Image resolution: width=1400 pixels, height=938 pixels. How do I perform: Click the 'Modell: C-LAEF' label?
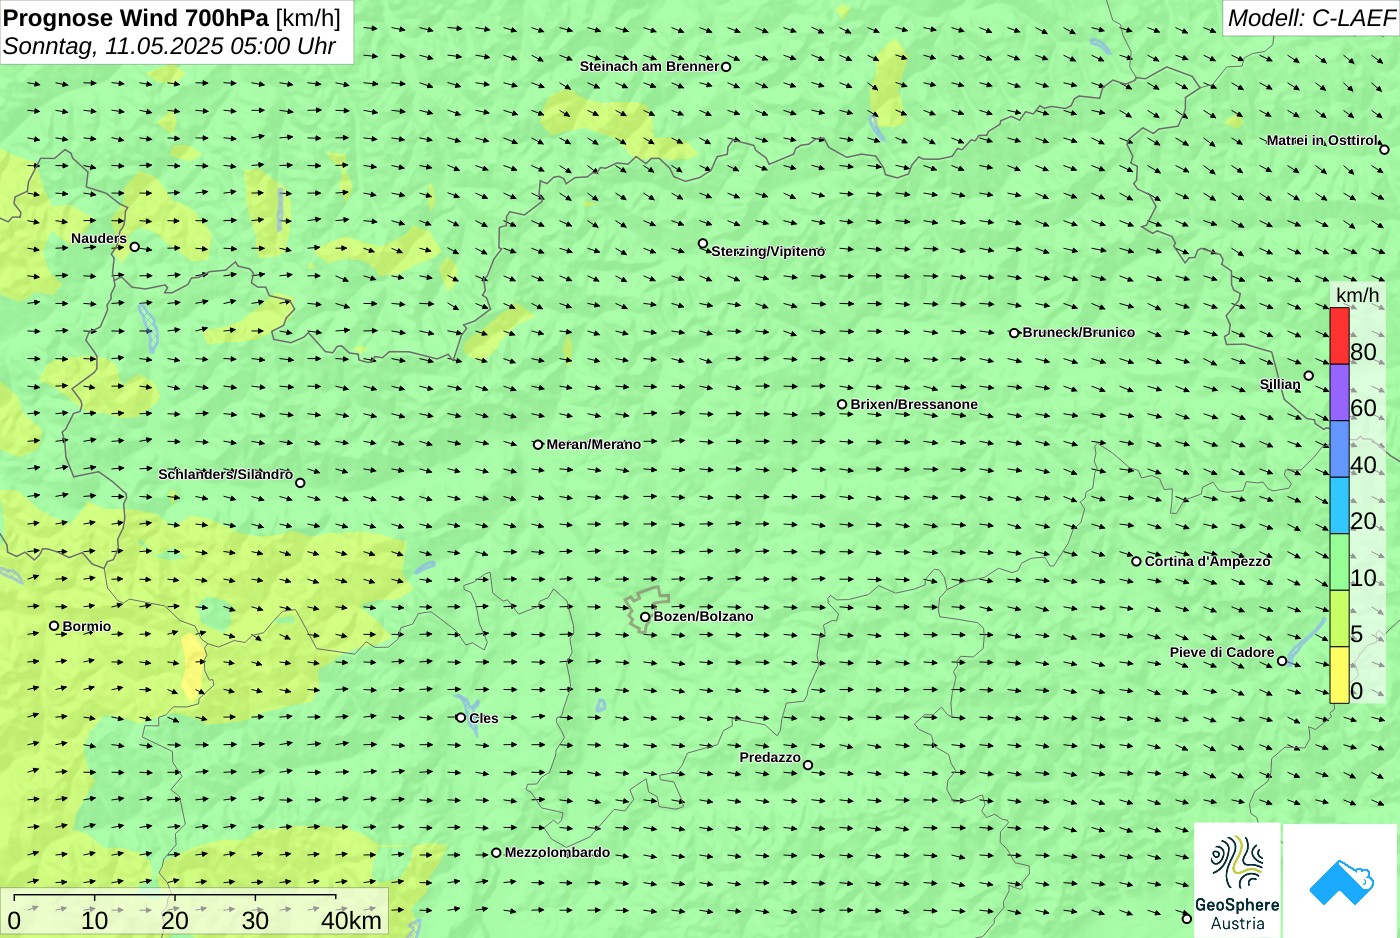[1311, 17]
